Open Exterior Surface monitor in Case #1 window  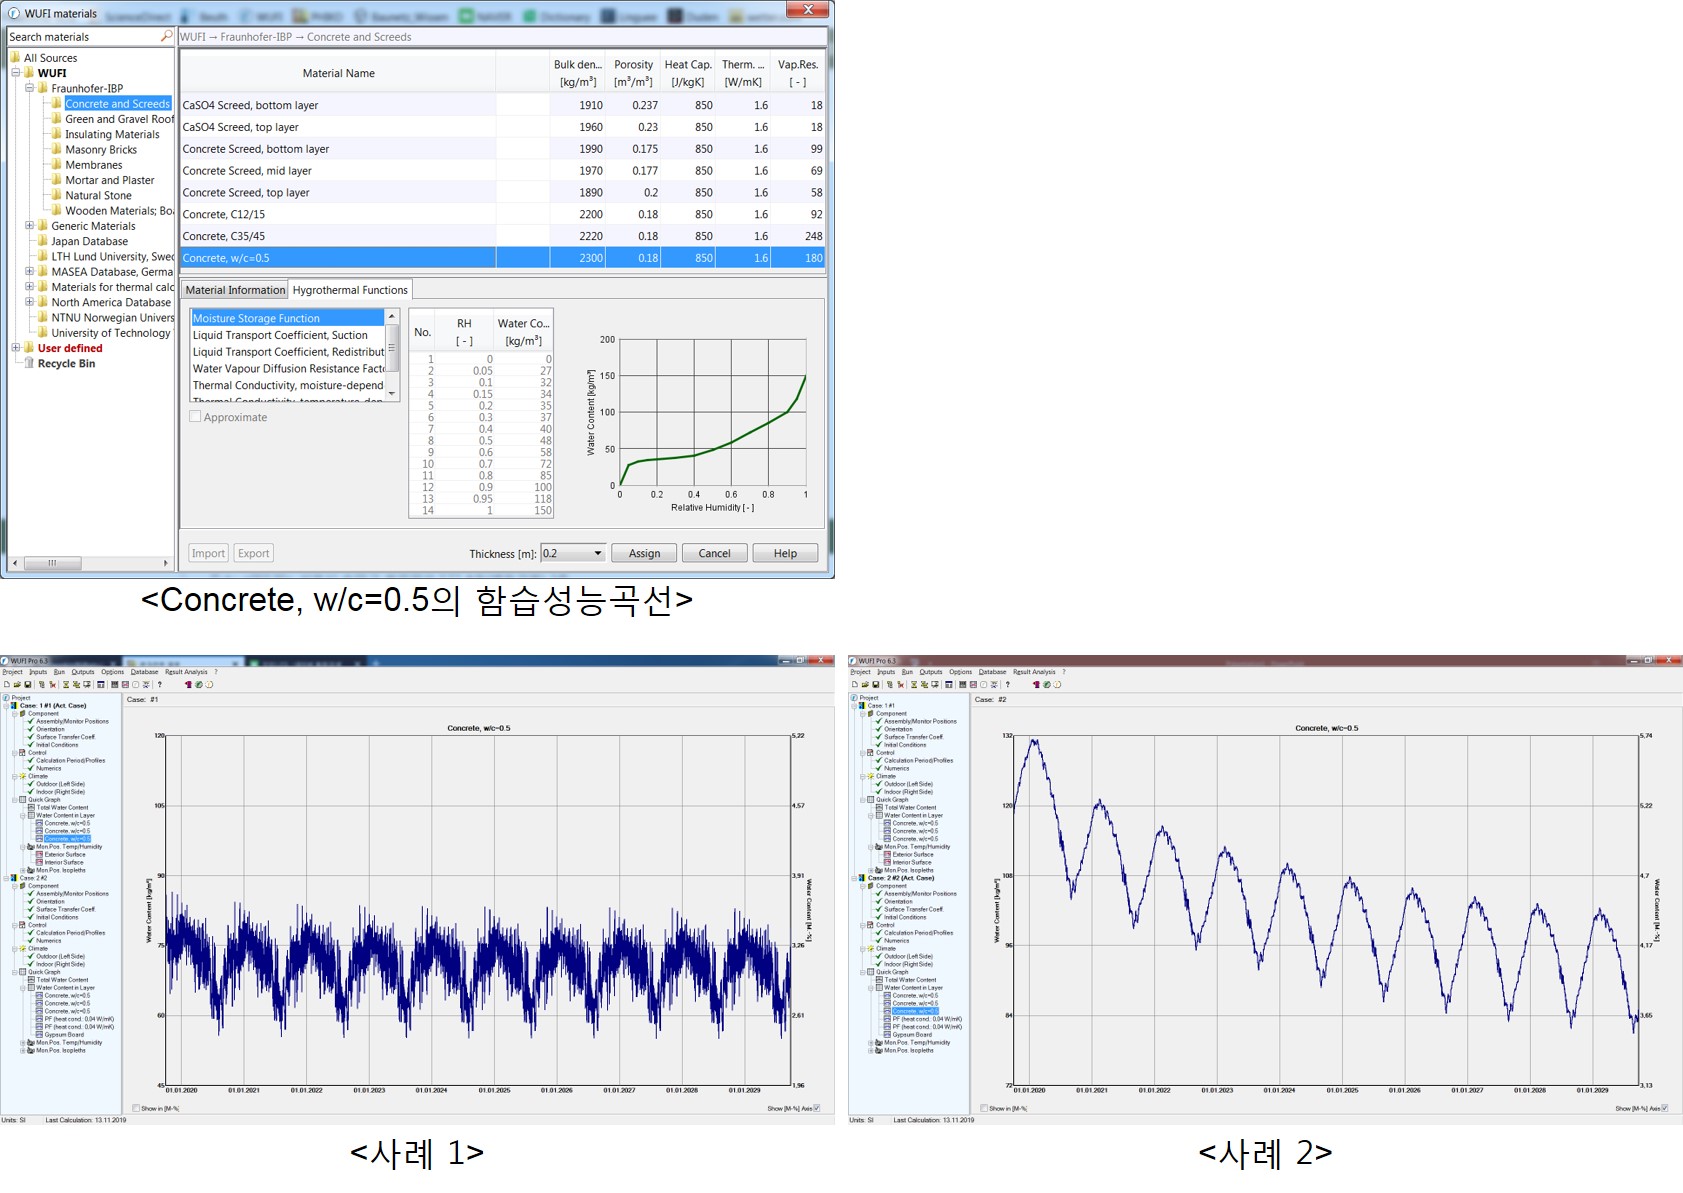65,855
